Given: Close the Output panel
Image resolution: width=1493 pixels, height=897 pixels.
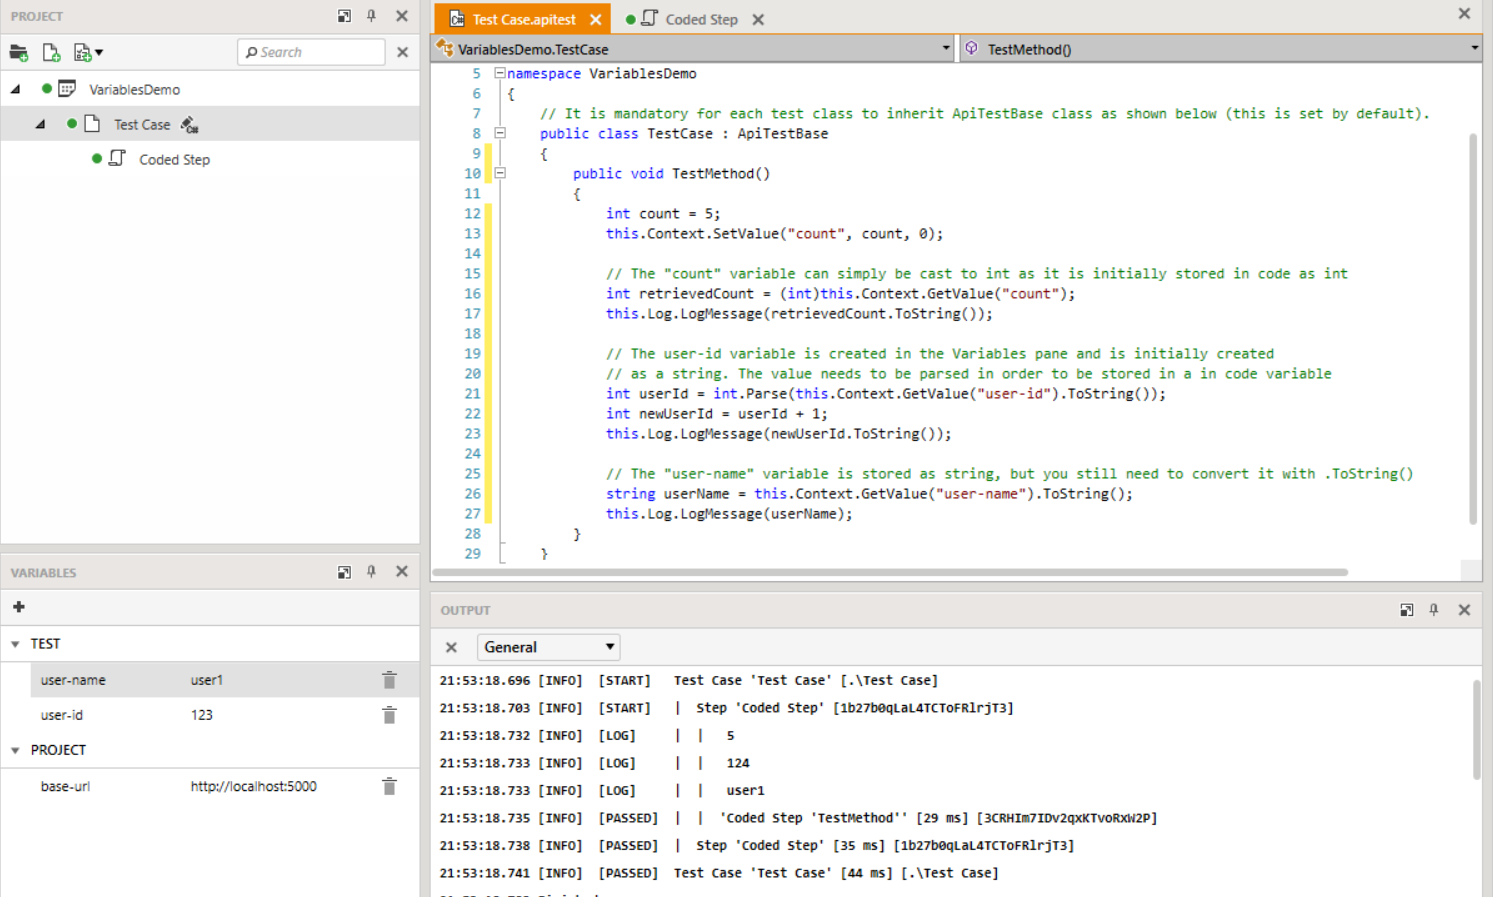Looking at the screenshot, I should [x=1464, y=610].
